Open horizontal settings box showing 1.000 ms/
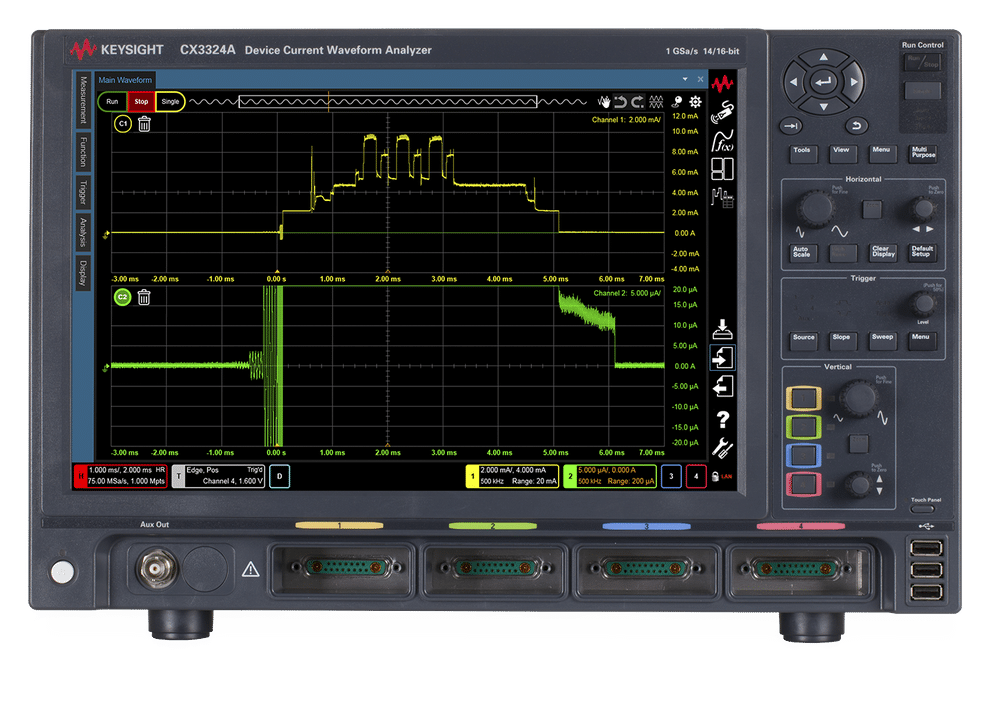This screenshot has height=703, width=1000. click(x=121, y=476)
